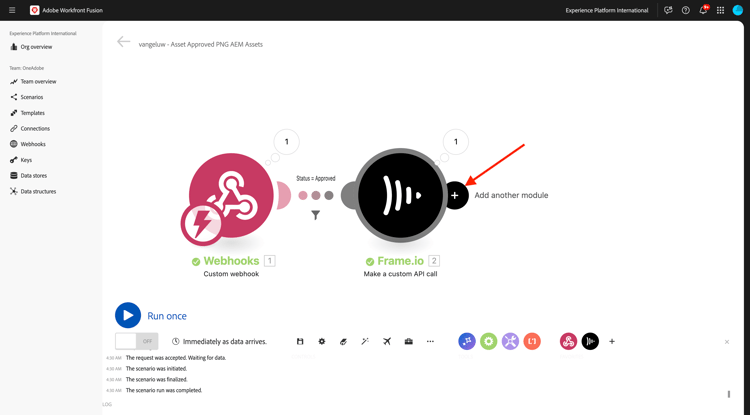The width and height of the screenshot is (750, 415).
Task: Open the notifications bell
Action: pos(703,10)
